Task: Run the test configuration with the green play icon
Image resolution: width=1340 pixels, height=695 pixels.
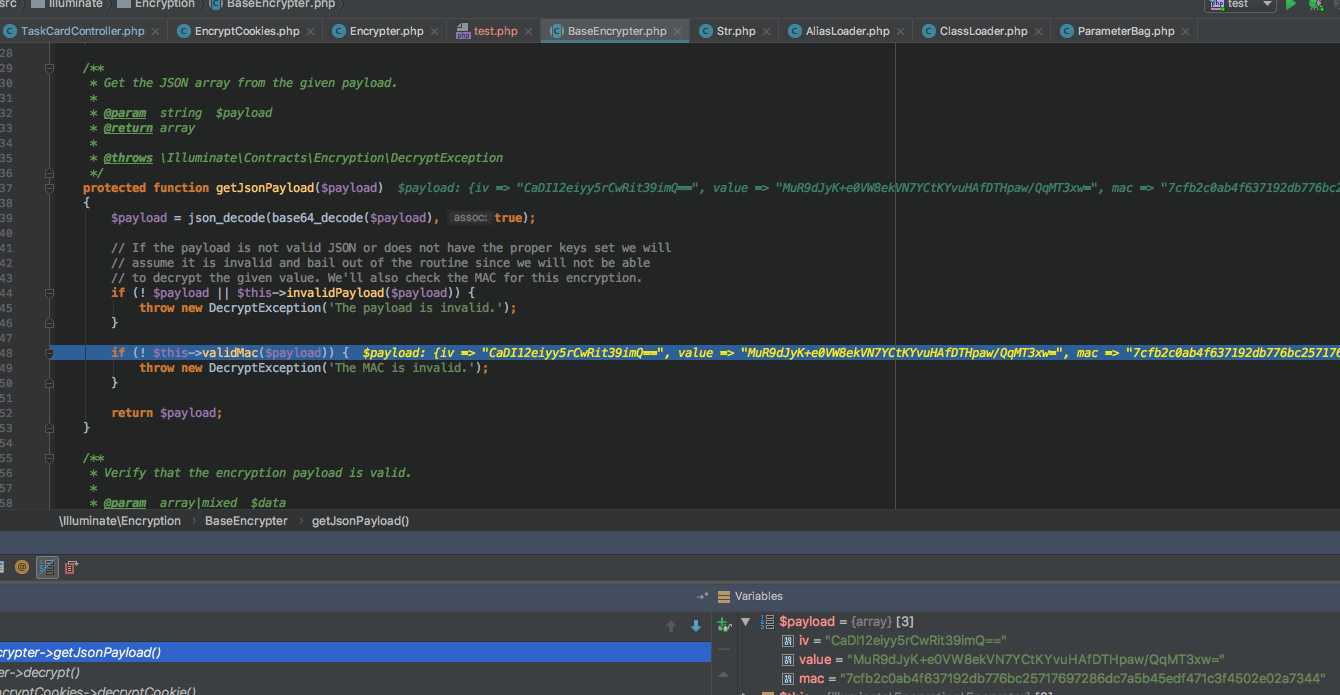Action: click(1291, 5)
